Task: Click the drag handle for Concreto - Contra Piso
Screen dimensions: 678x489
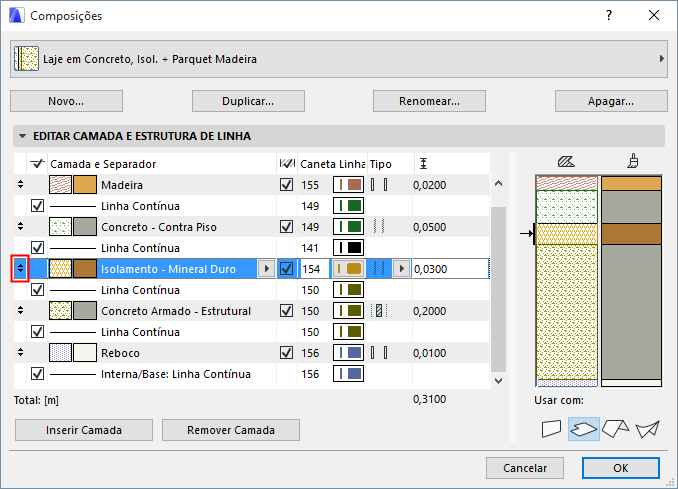Action: point(20,227)
